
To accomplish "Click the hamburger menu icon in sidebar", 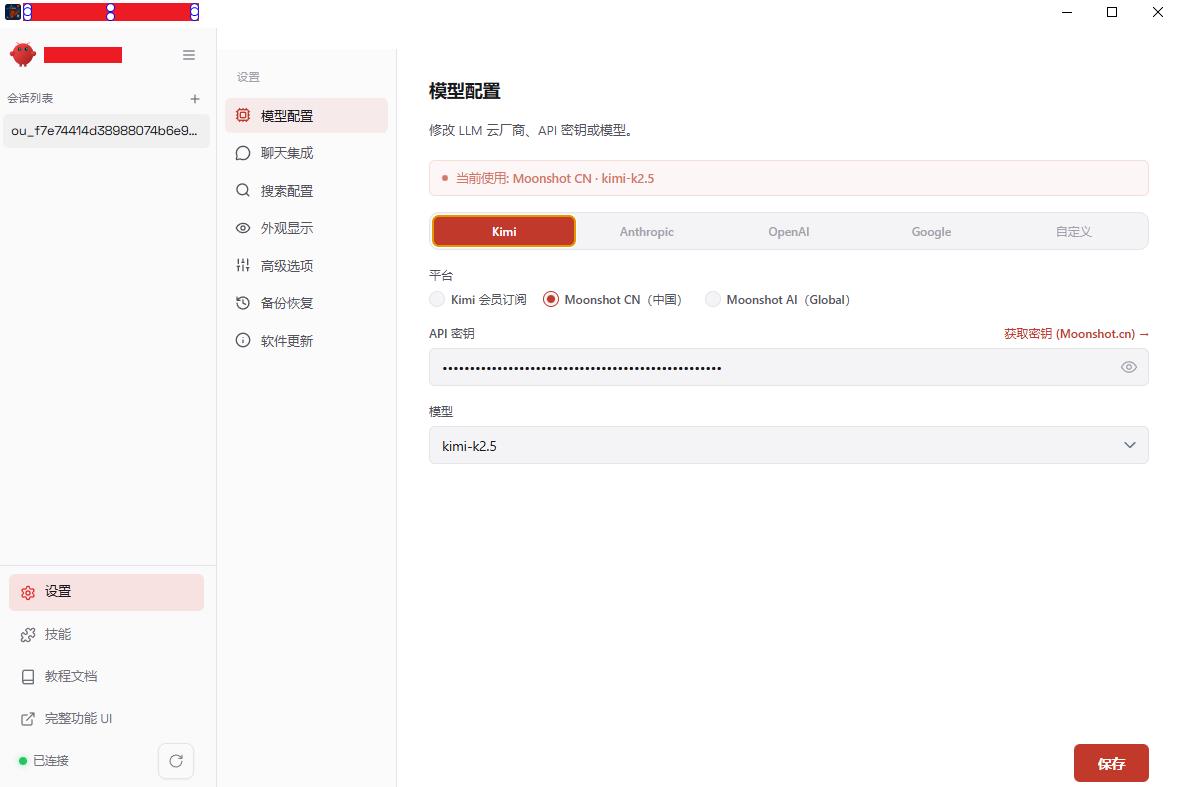I will pos(189,55).
